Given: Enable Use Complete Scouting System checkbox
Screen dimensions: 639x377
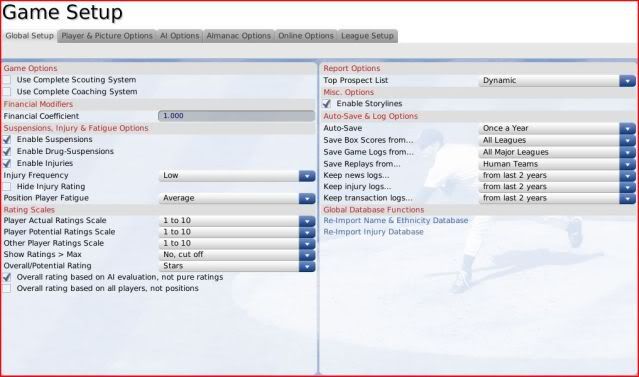Looking at the screenshot, I should click(7, 80).
